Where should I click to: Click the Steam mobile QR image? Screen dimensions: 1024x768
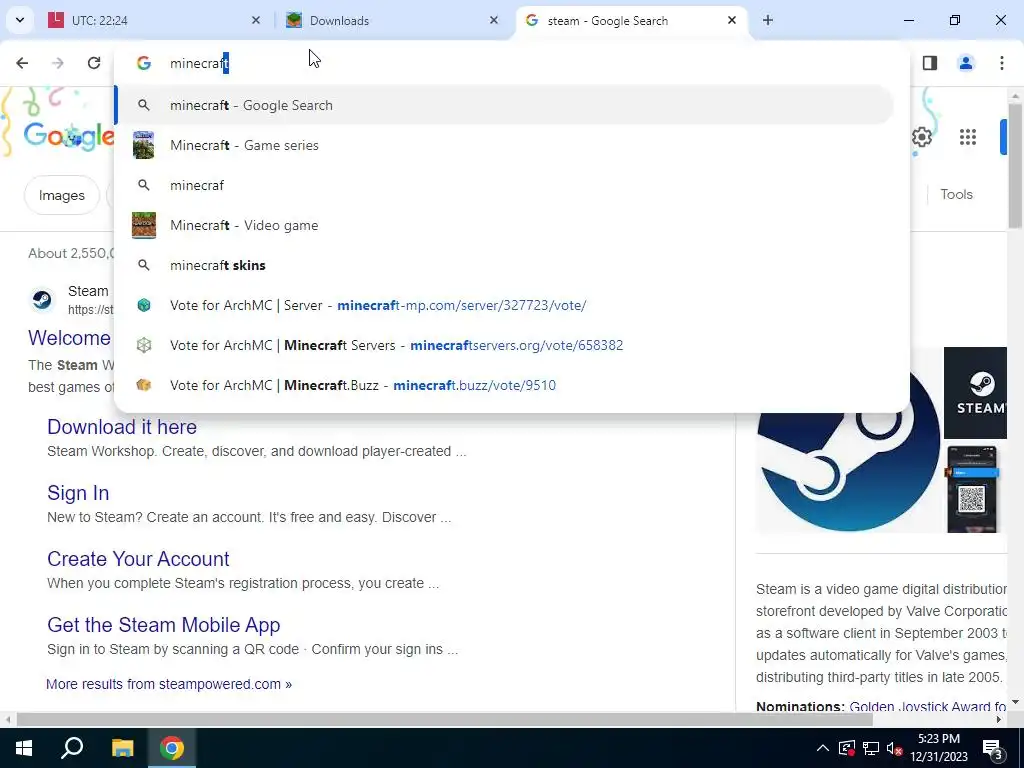pos(972,488)
